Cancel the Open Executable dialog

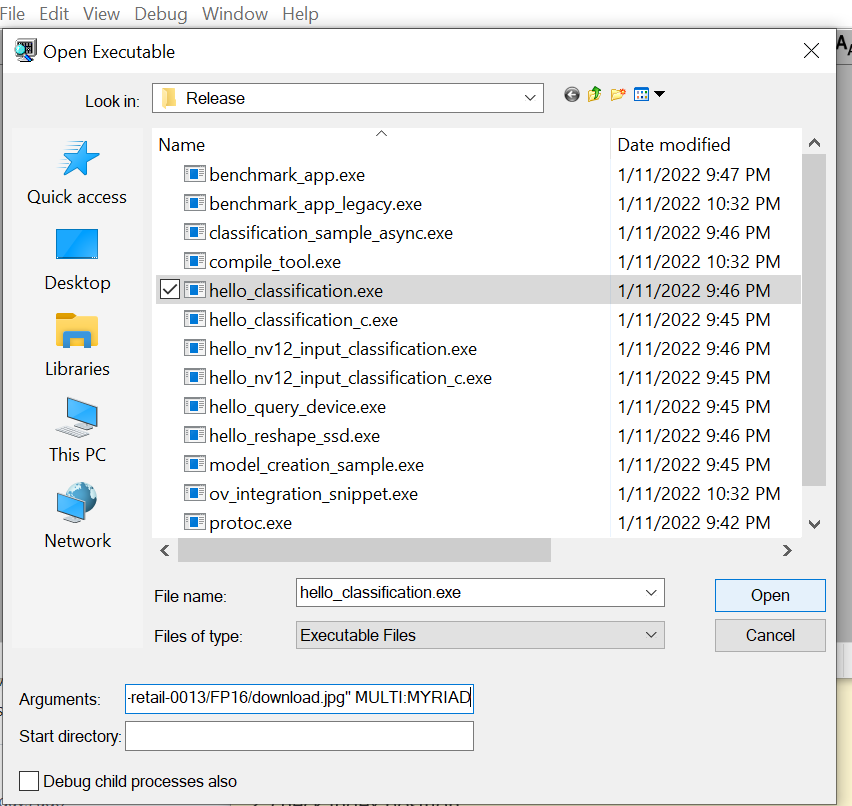769,635
